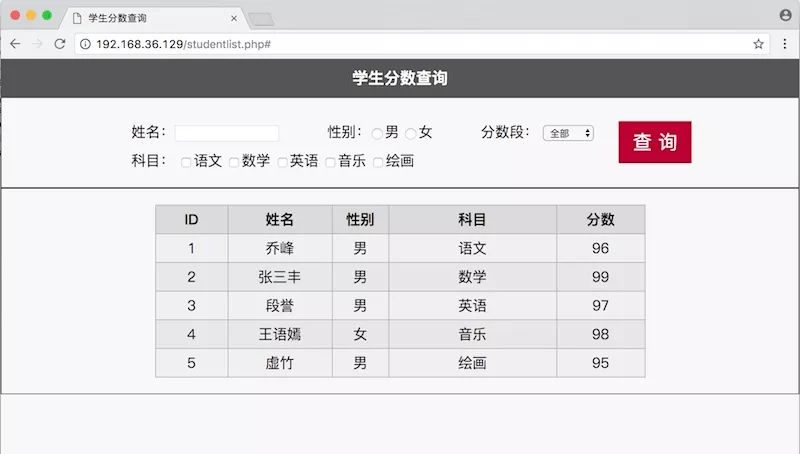Image resolution: width=800 pixels, height=454 pixels.
Task: Click the 语文 subject cell in row 1
Action: [472, 248]
